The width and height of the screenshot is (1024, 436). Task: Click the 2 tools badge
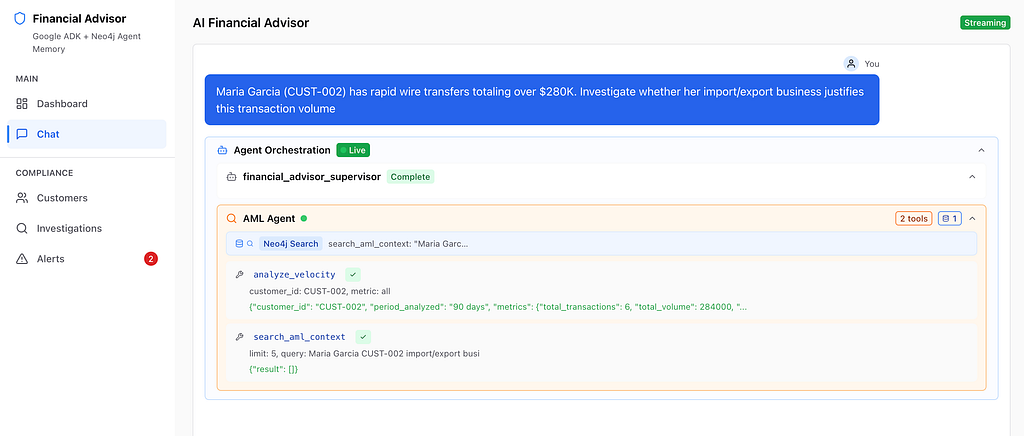913,218
